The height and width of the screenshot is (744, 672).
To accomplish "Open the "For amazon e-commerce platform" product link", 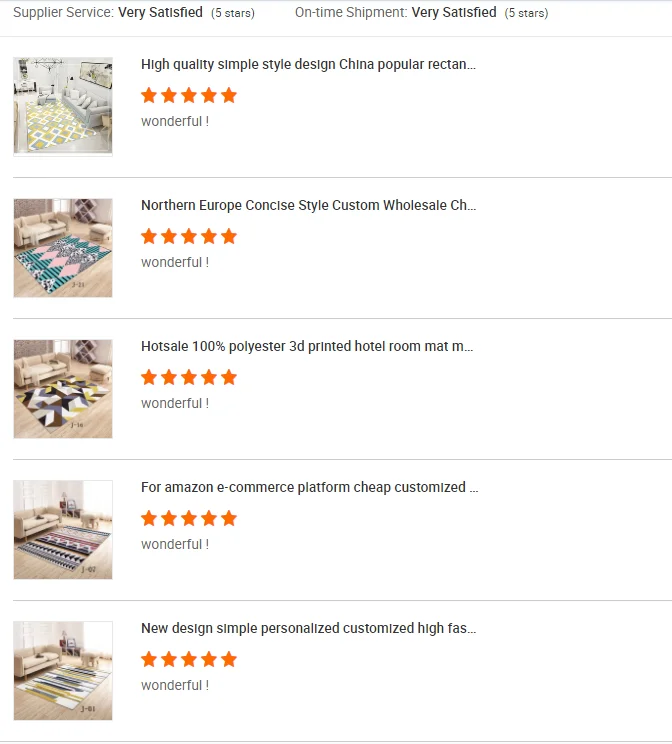I will click(x=309, y=488).
